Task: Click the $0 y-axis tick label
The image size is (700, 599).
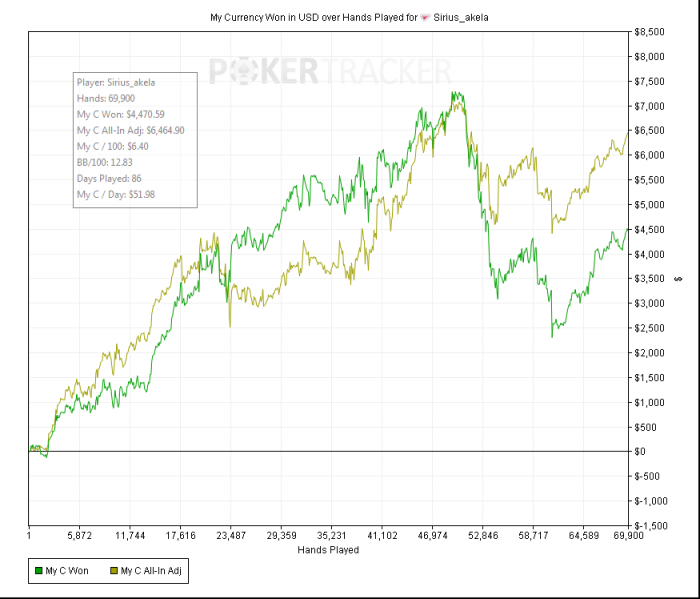Action: click(x=640, y=452)
